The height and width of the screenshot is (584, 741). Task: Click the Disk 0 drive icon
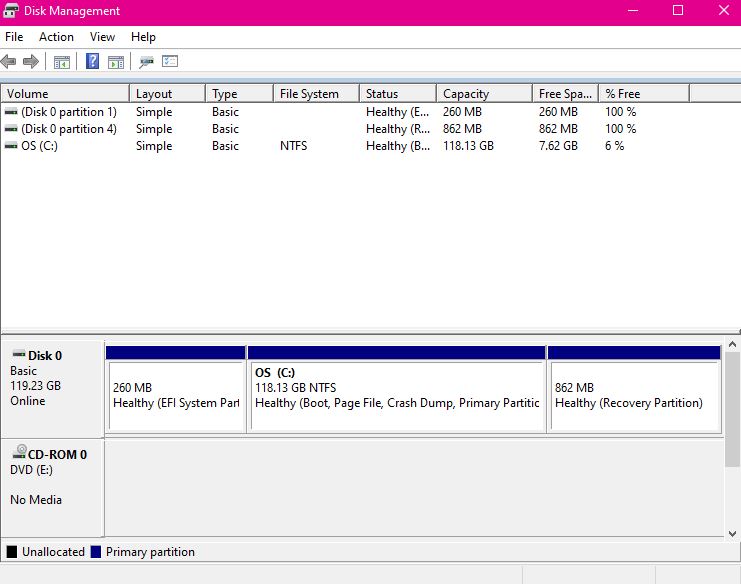tap(19, 354)
